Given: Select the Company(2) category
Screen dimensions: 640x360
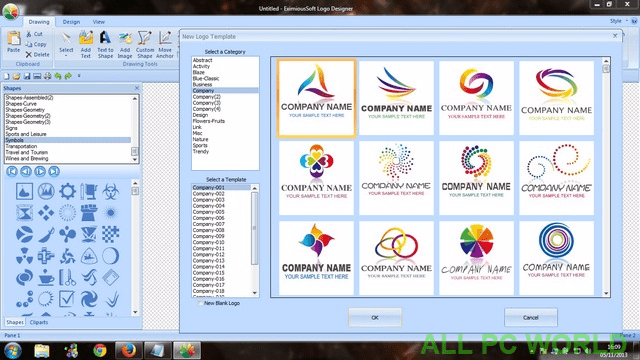Looking at the screenshot, I should 207,97.
